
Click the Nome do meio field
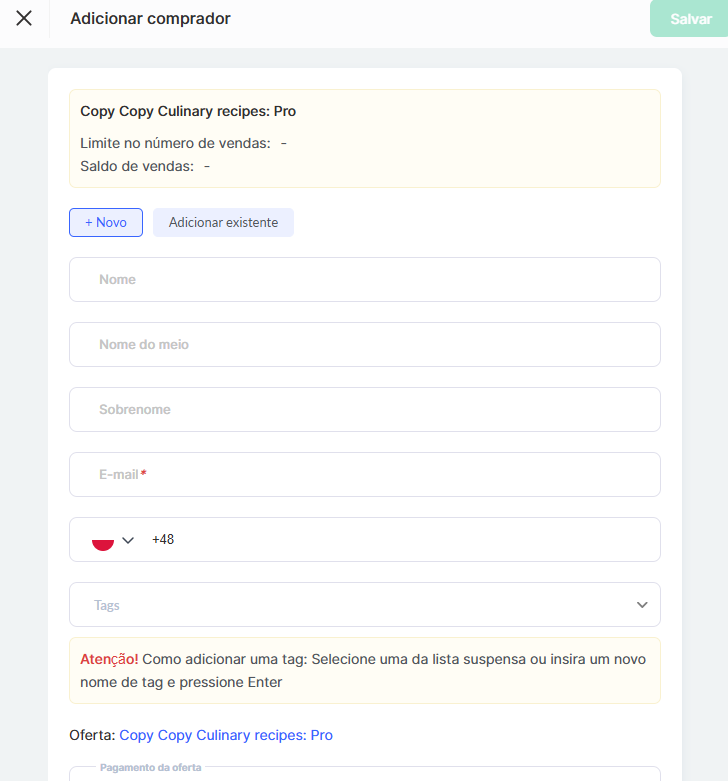coord(364,345)
